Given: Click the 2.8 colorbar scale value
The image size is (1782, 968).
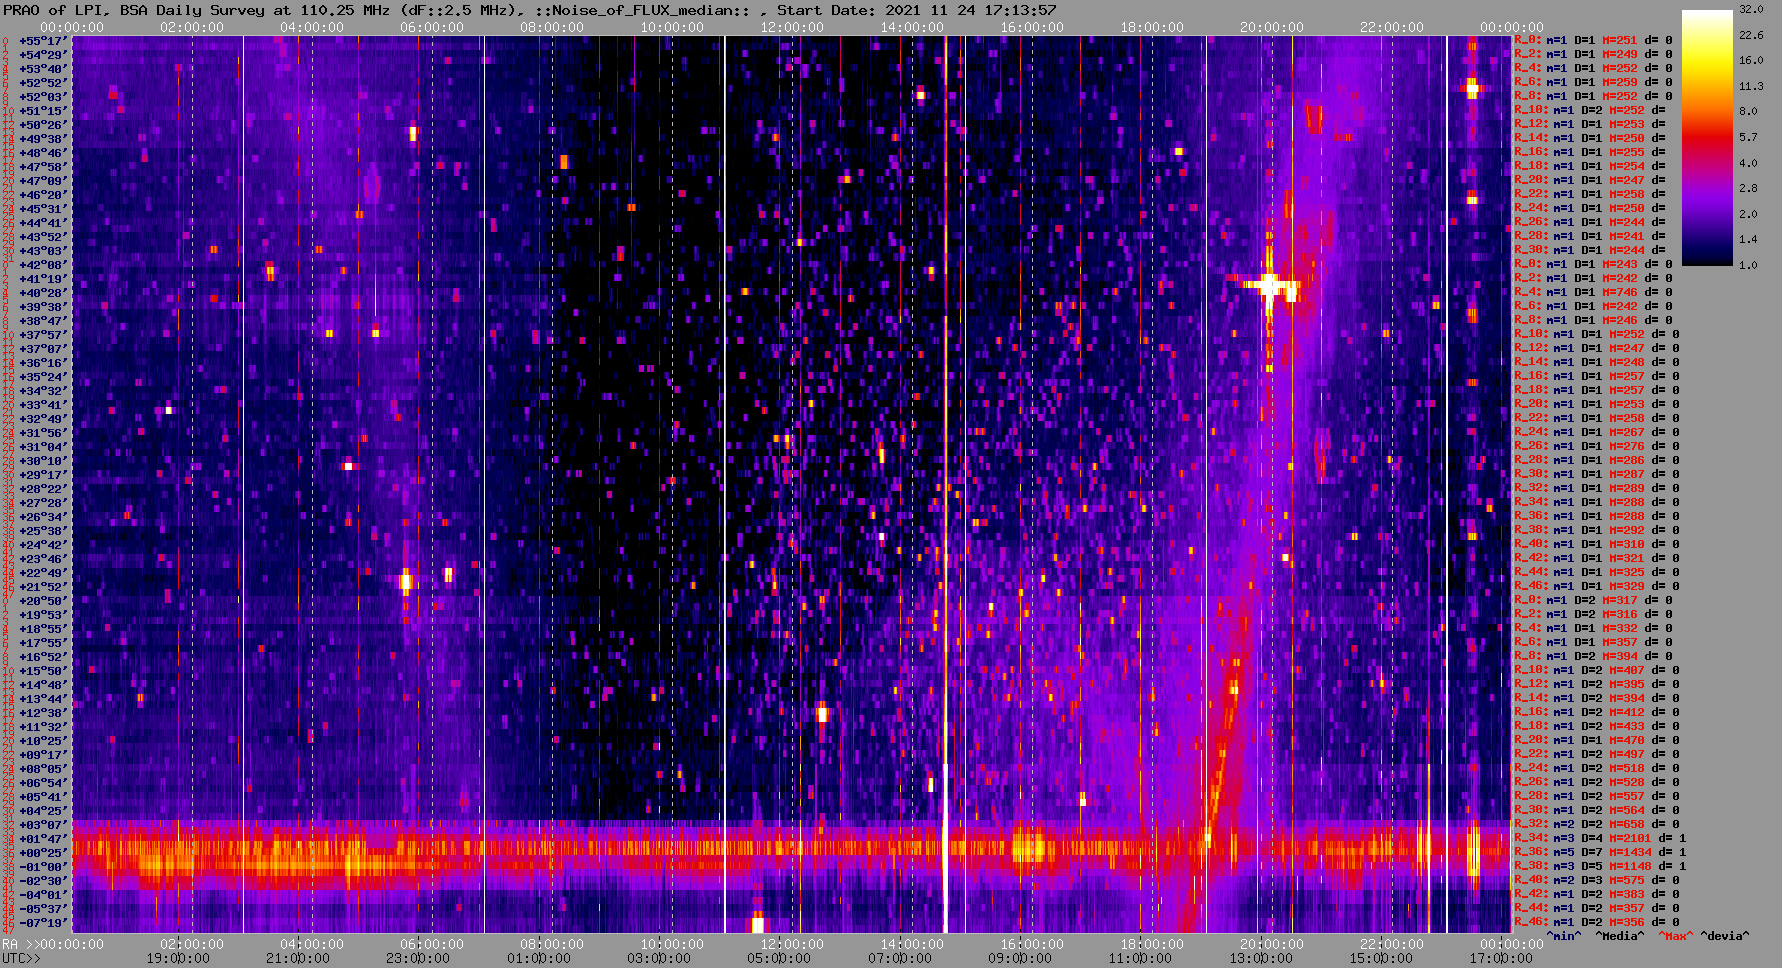Looking at the screenshot, I should point(1748,188).
